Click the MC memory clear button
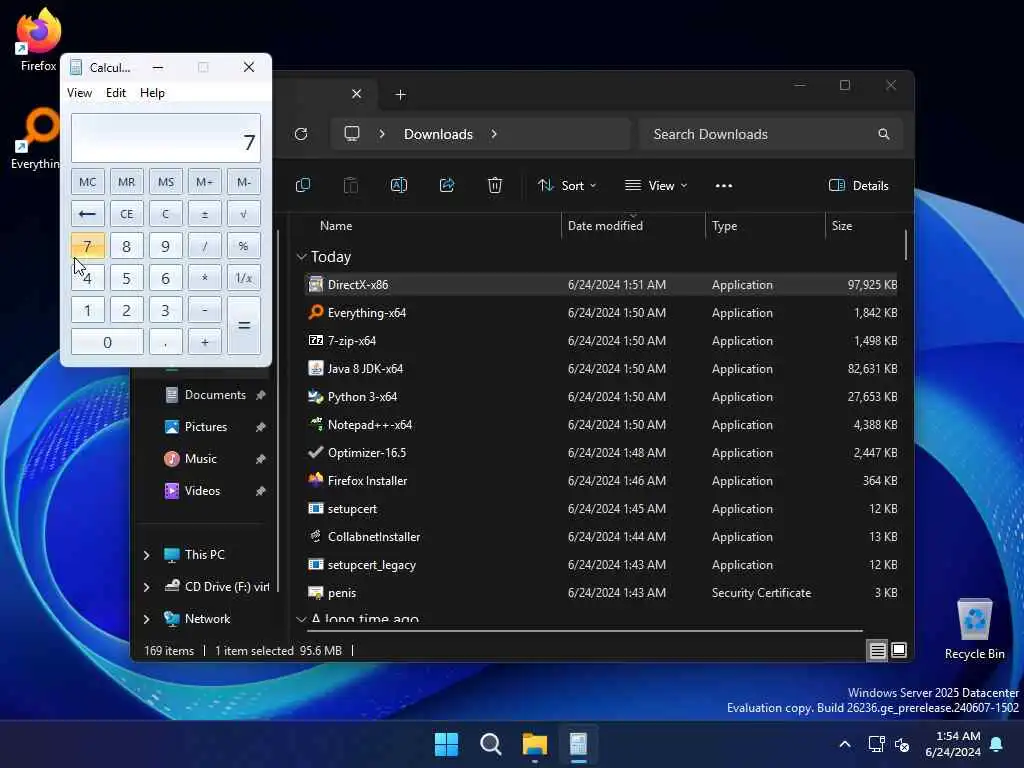 (x=88, y=182)
